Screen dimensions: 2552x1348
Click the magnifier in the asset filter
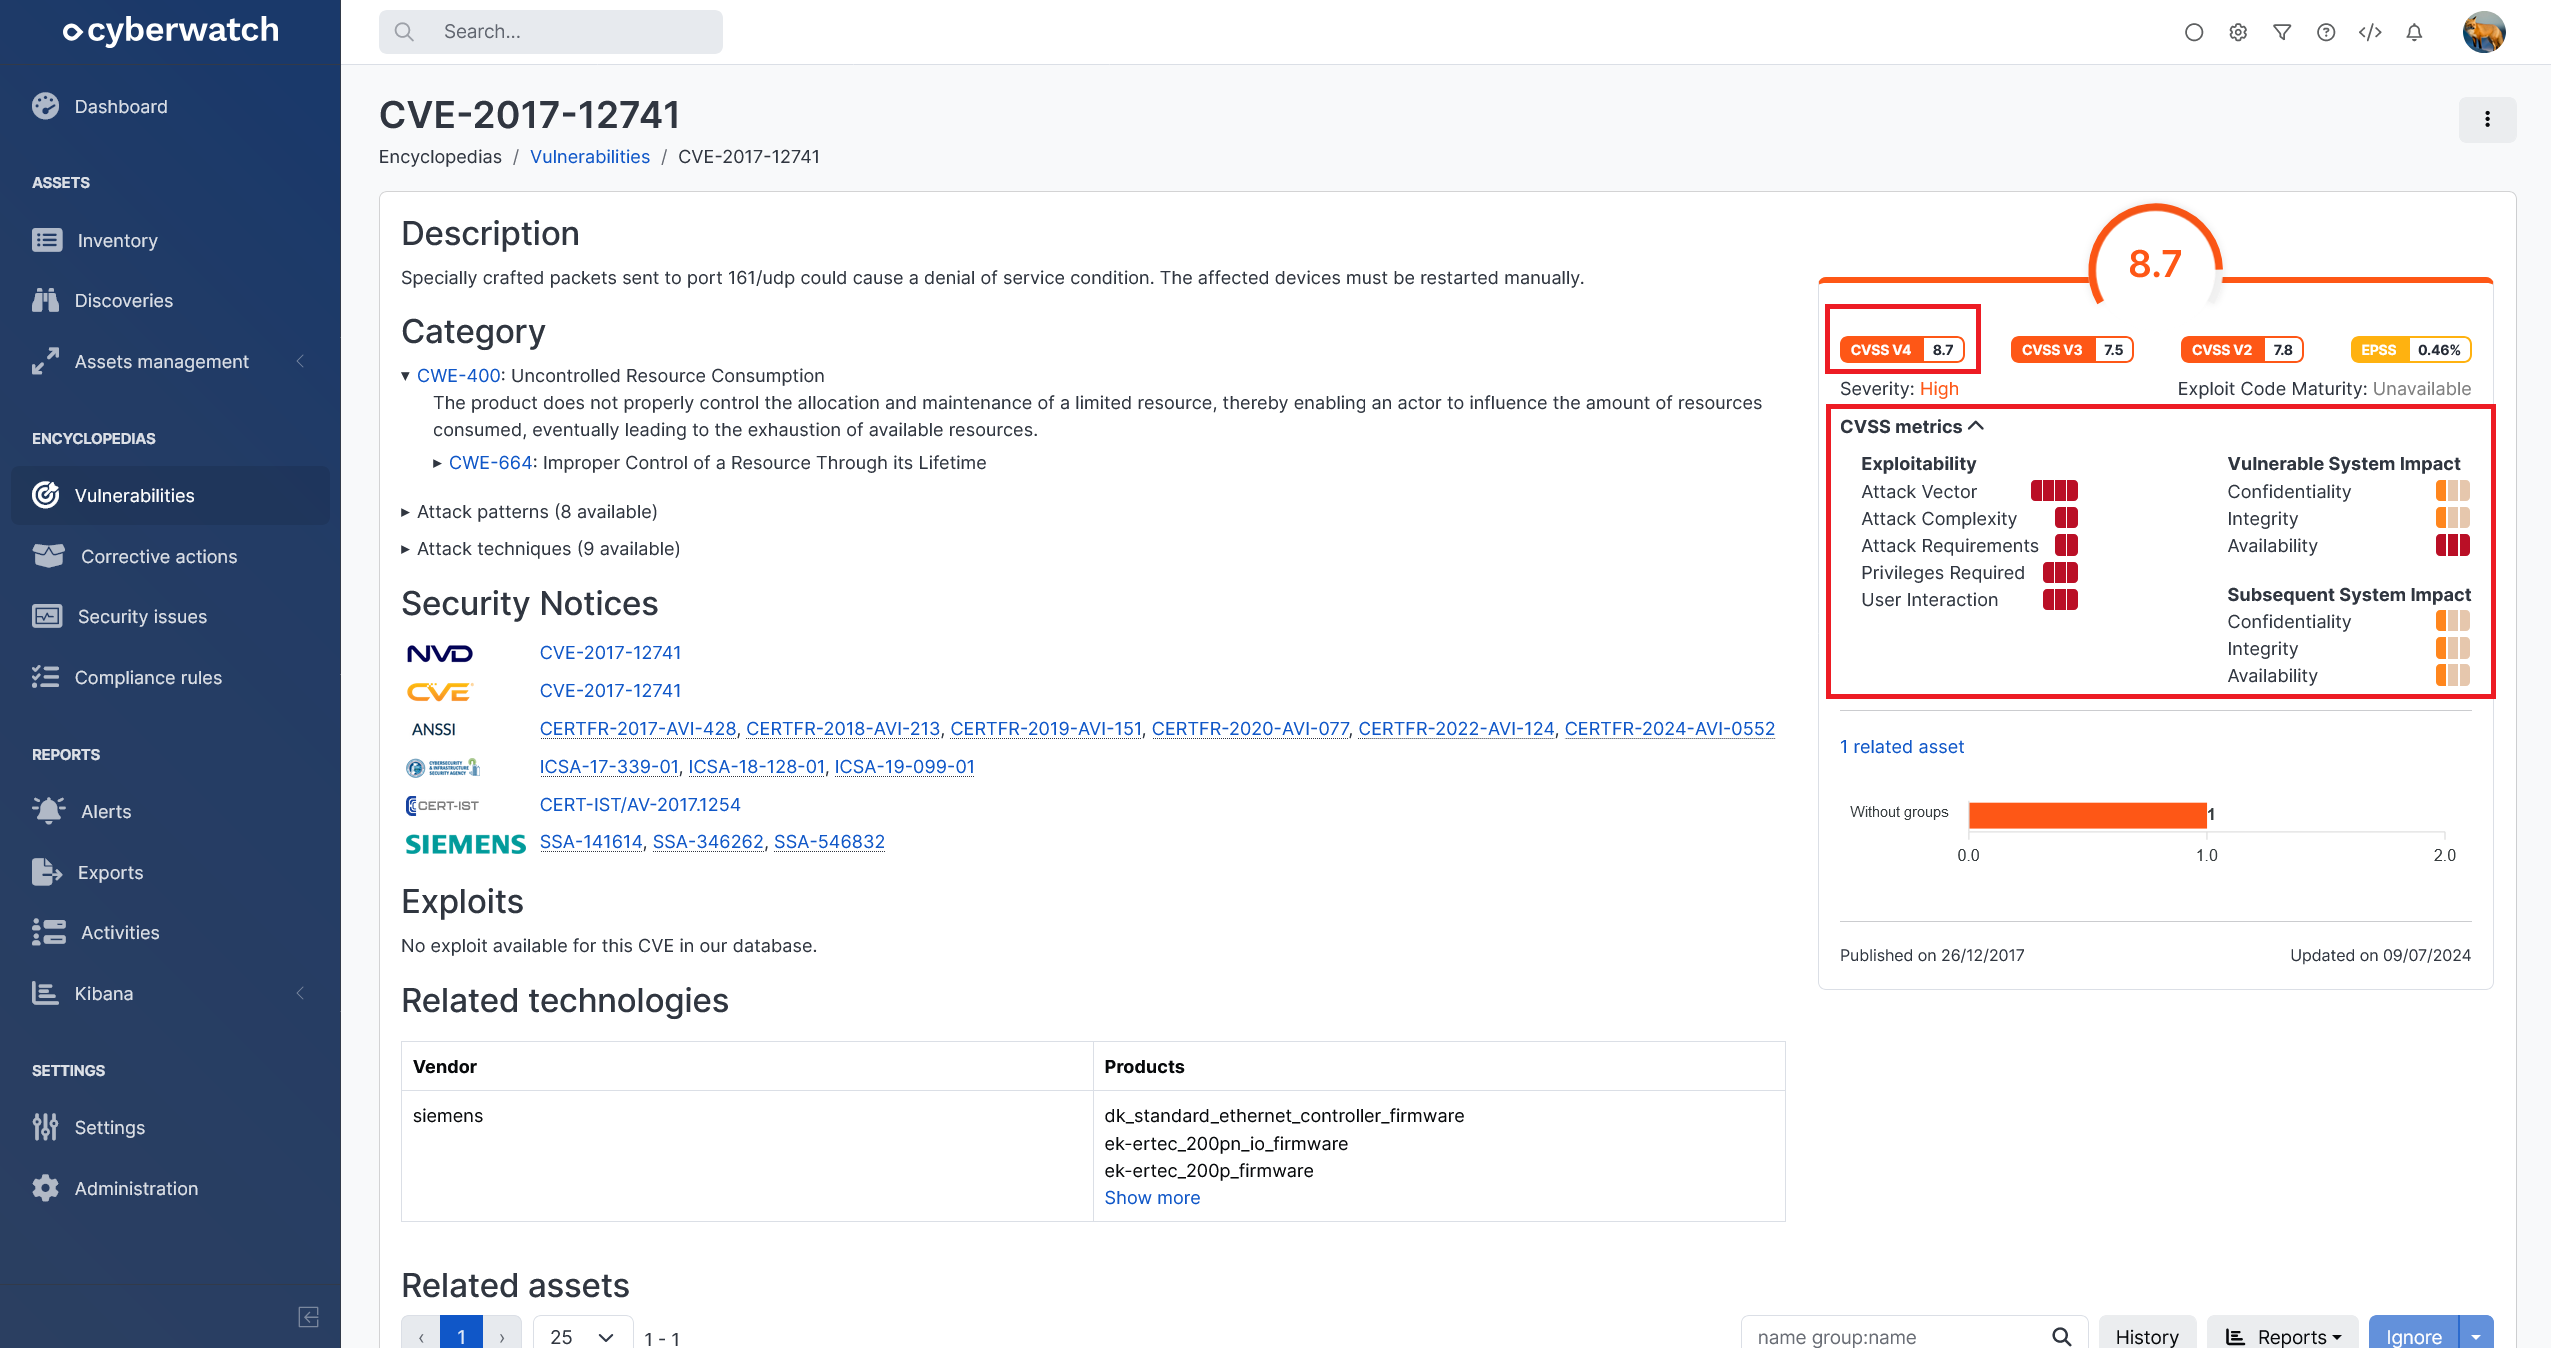pyautogui.click(x=2062, y=1337)
